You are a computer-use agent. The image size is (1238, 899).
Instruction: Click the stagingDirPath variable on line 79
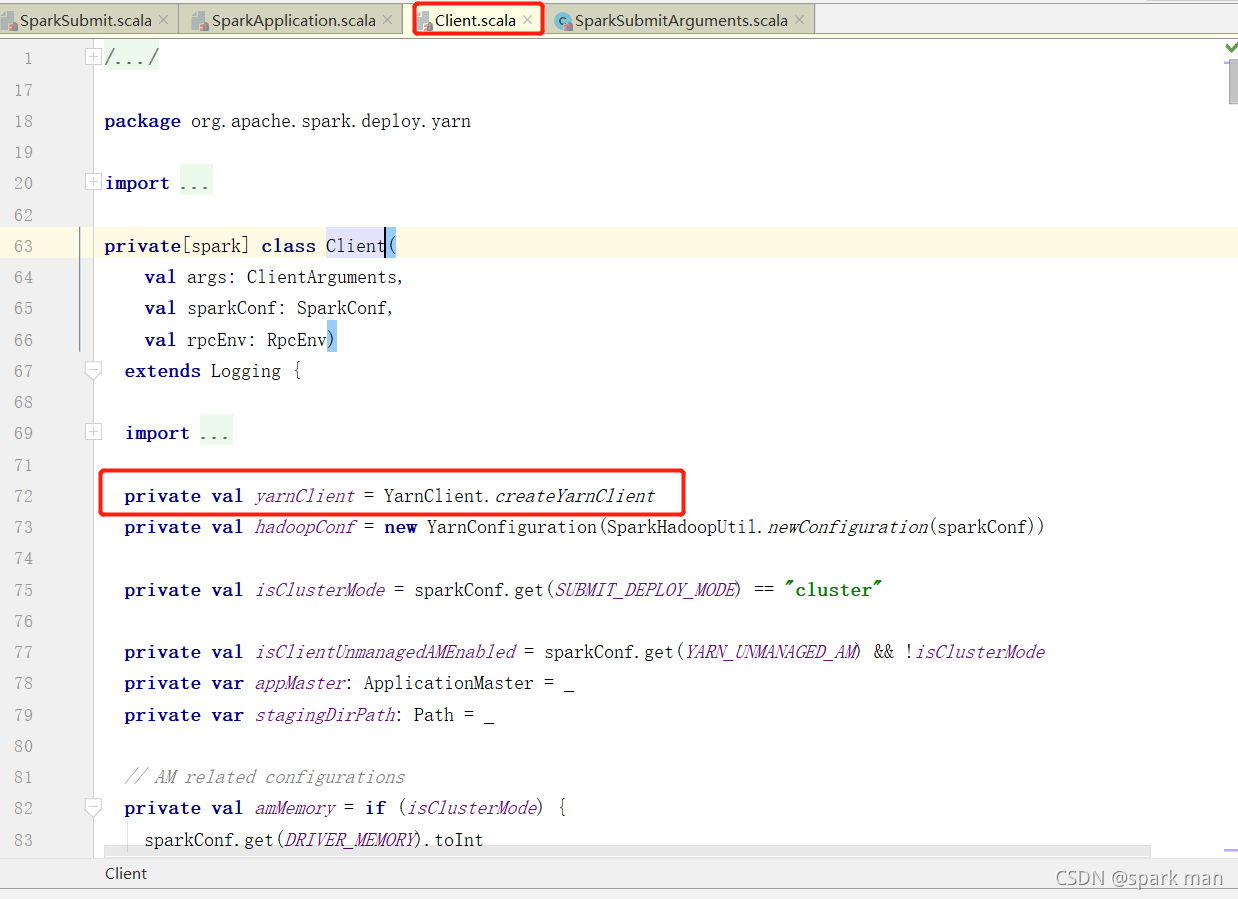point(325,715)
